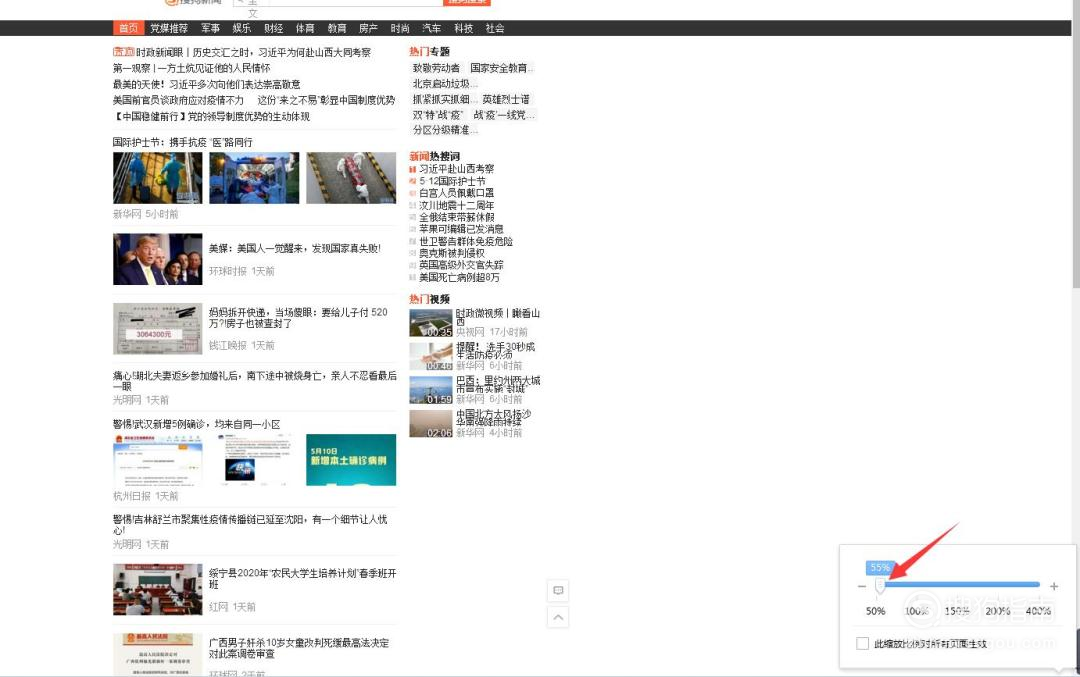This screenshot has height=677, width=1080.
Task: Open hot search 白宫人员佩戴口罩
Action: point(456,193)
